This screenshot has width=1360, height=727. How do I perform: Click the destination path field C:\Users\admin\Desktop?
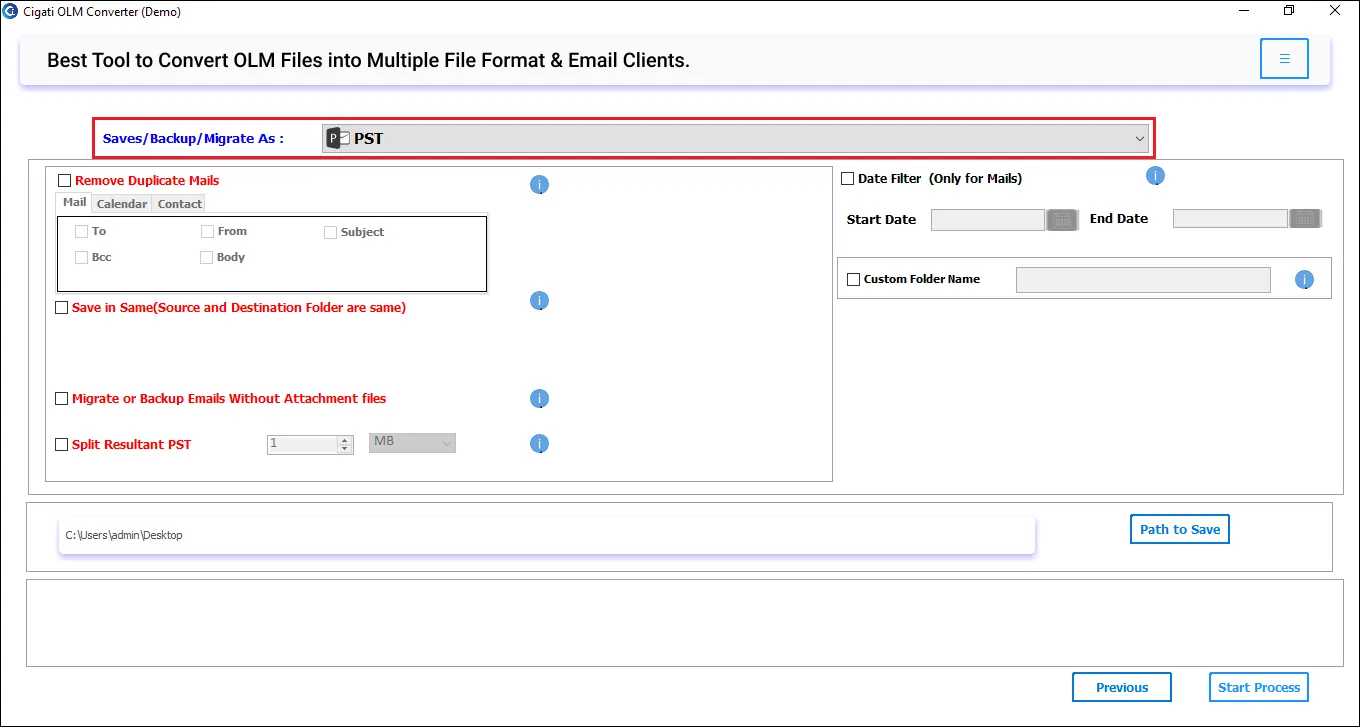(x=546, y=535)
